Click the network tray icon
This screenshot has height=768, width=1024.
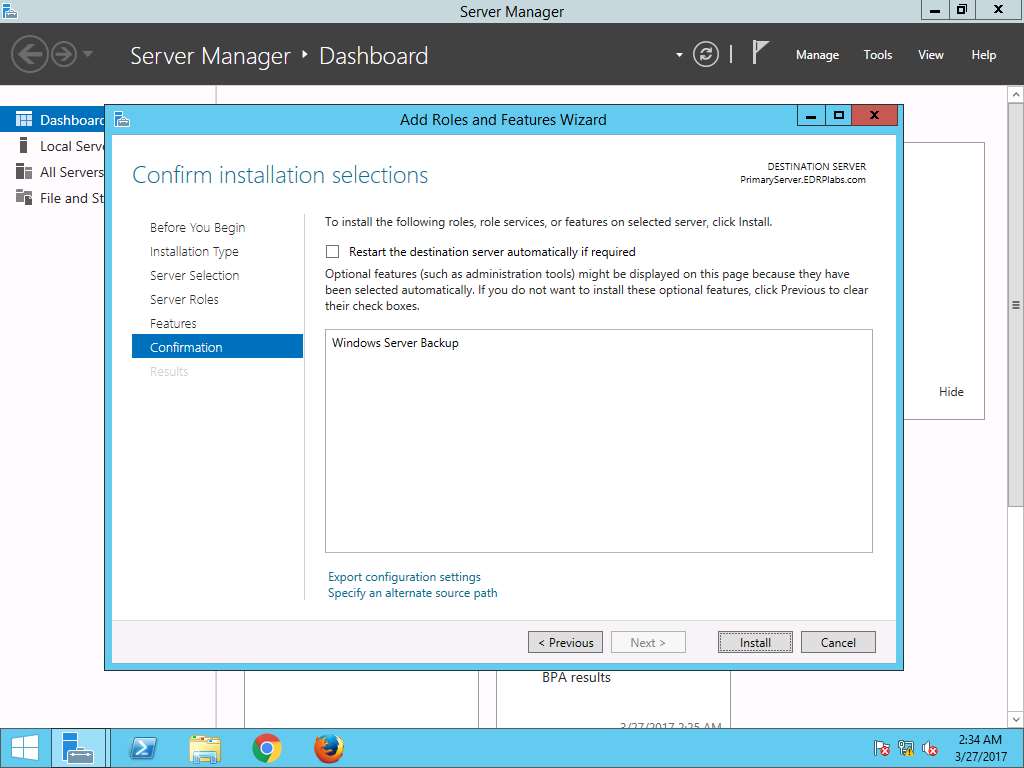906,748
